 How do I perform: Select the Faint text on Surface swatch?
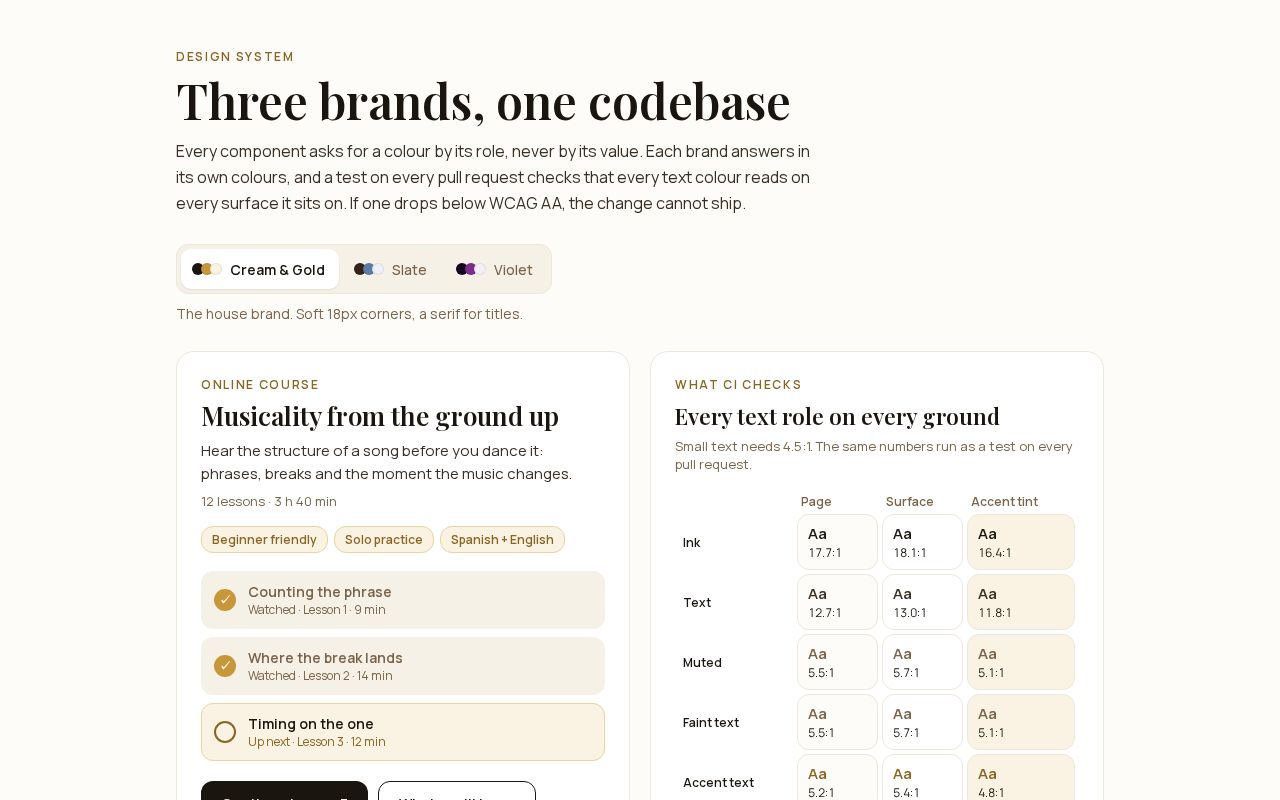pos(922,722)
